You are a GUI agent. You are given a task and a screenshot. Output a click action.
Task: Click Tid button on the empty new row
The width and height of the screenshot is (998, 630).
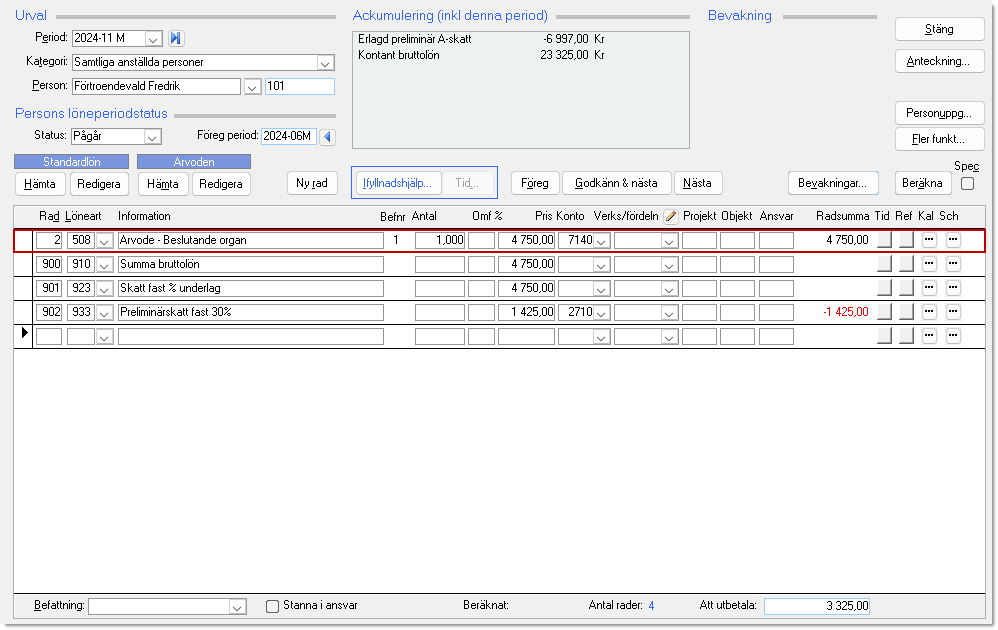pos(884,336)
